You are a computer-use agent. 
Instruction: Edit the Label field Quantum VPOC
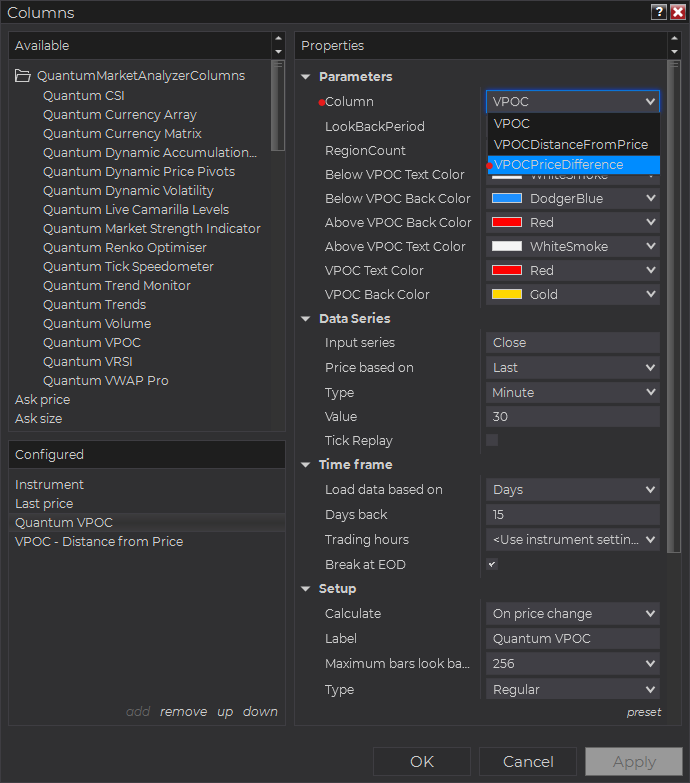pyautogui.click(x=573, y=639)
